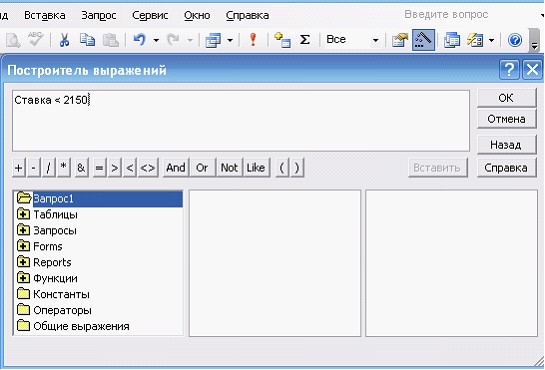Click the Вставить button
Image resolution: width=545 pixels, height=370 pixels.
pos(438,168)
